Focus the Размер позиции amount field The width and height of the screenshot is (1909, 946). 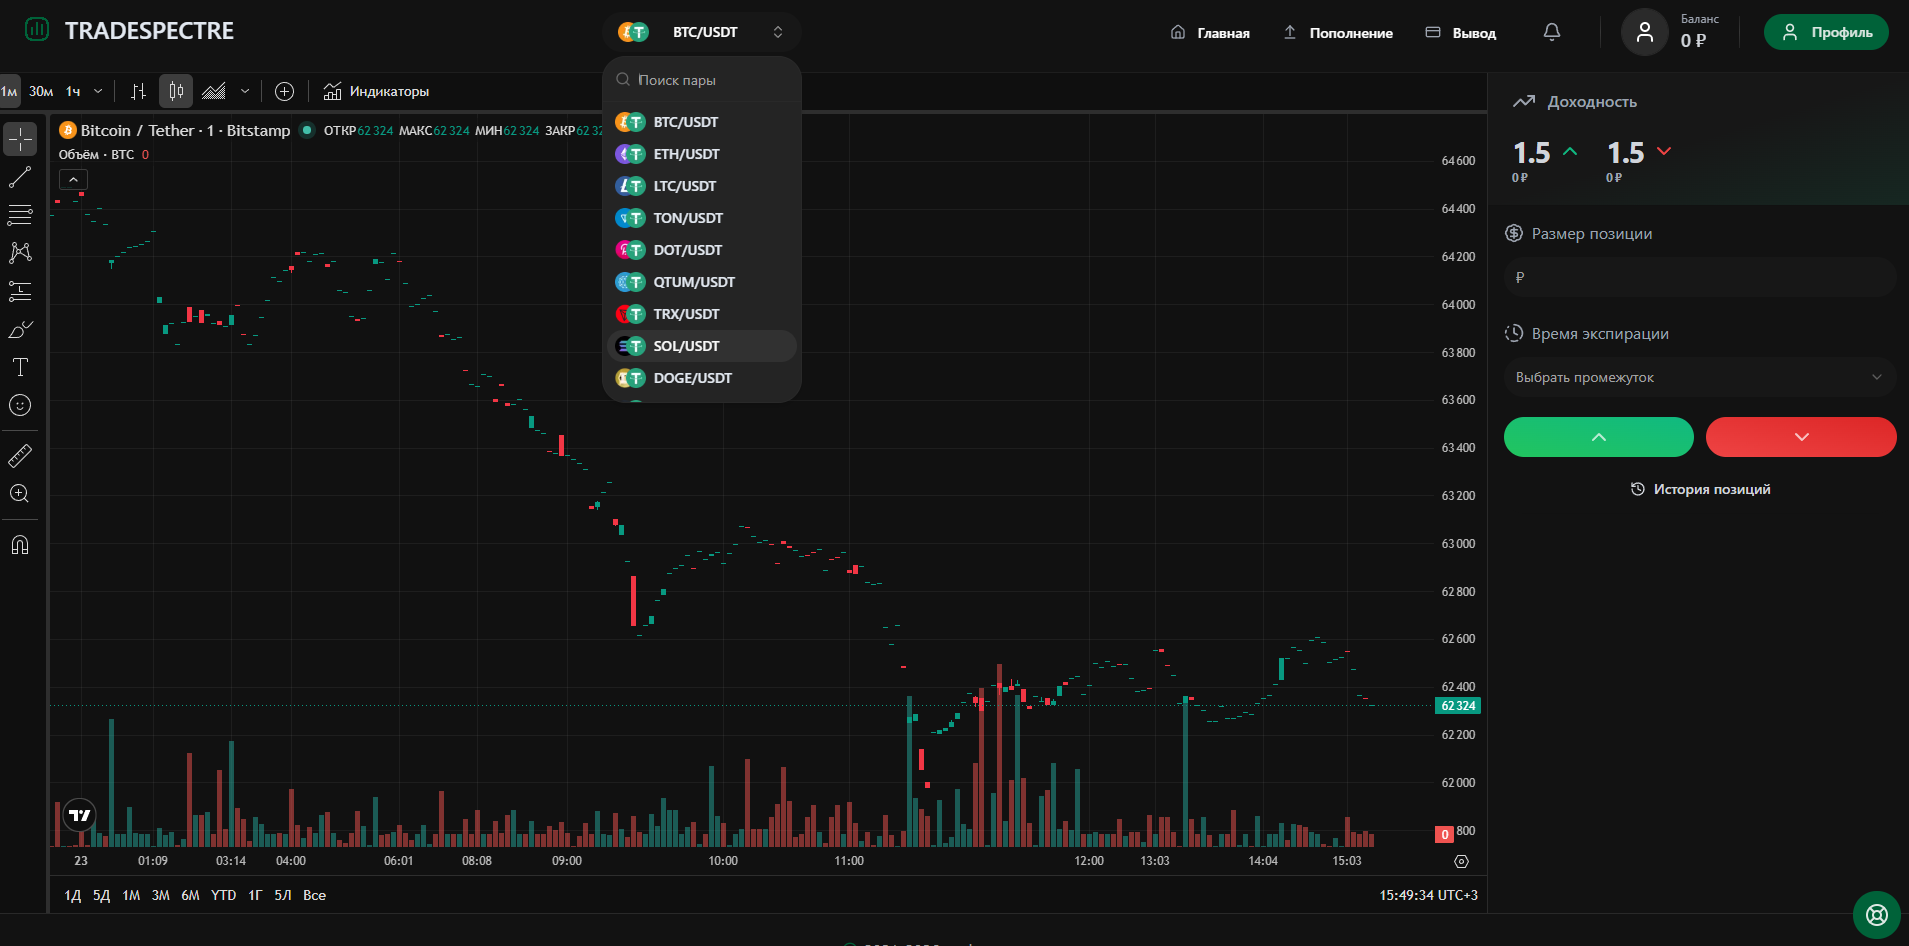coord(1700,277)
